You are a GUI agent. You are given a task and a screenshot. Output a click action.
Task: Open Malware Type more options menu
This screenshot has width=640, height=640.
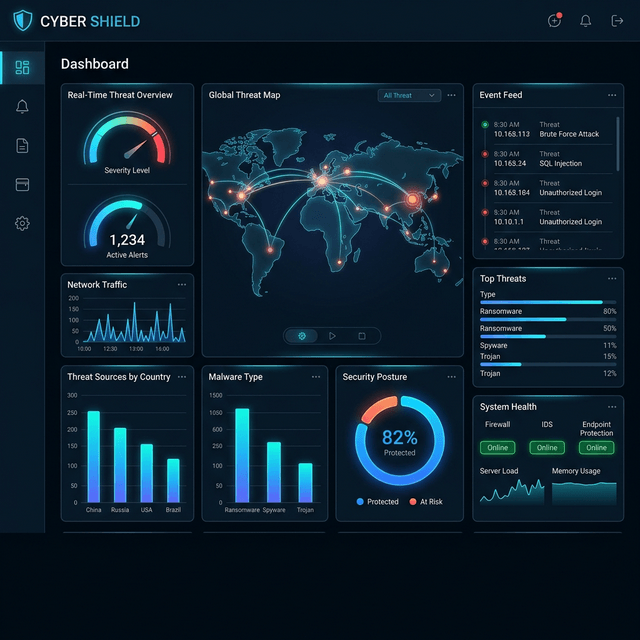point(316,377)
